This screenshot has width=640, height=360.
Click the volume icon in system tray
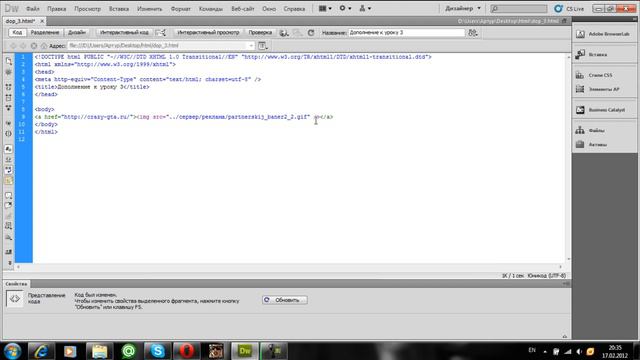tap(579, 351)
